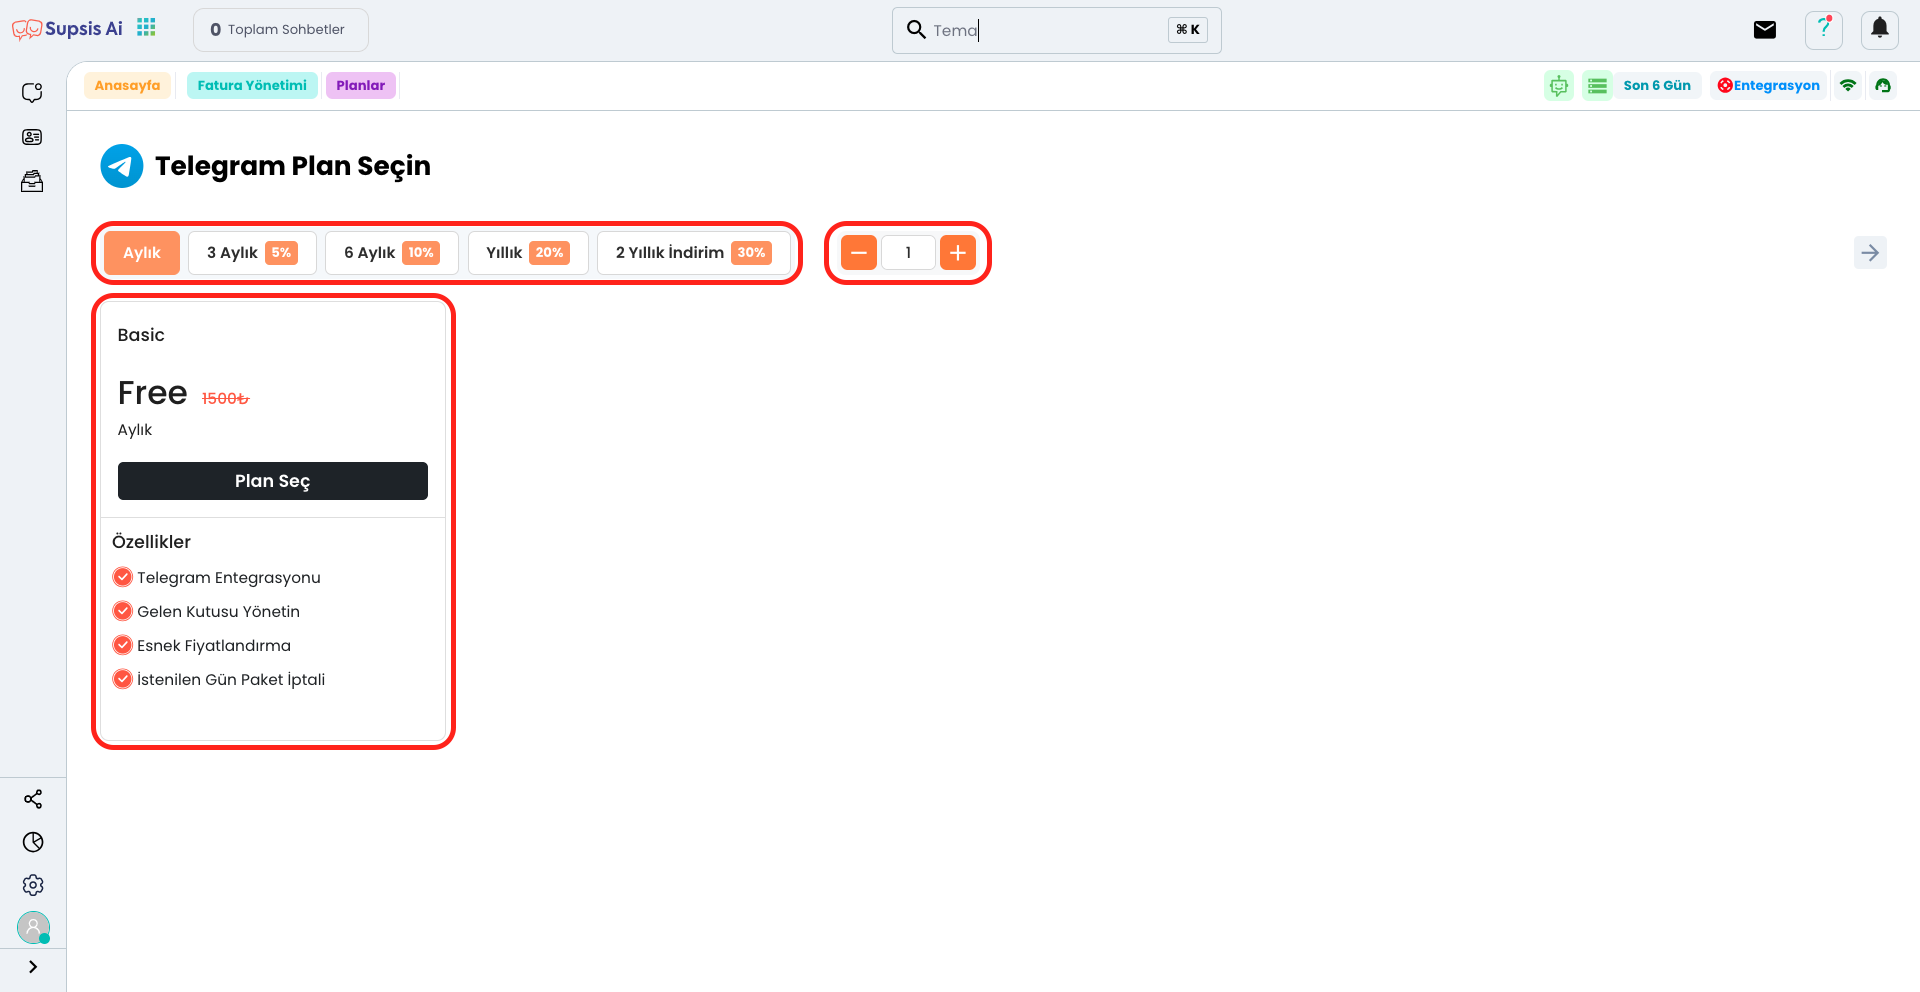This screenshot has height=992, width=1920.
Task: Open the pie chart reports icon
Action: click(33, 842)
